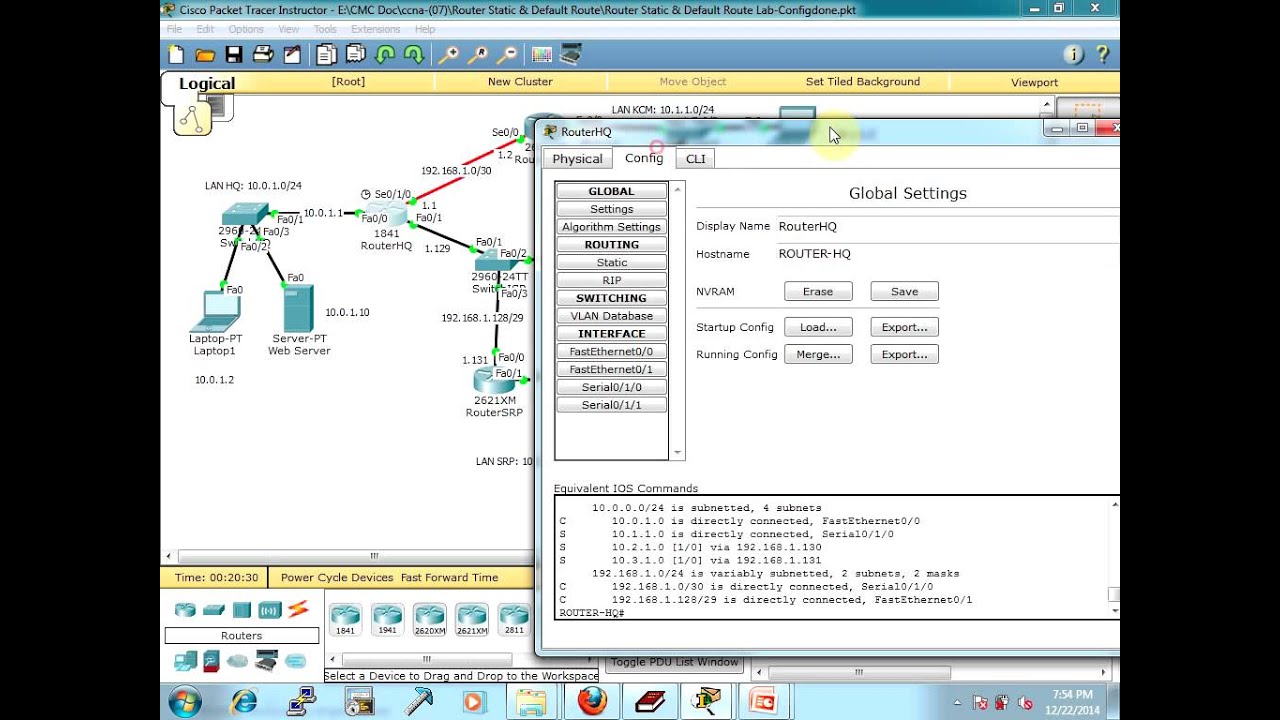The height and width of the screenshot is (720, 1280).
Task: Click Fast Forward Time
Action: pos(449,577)
